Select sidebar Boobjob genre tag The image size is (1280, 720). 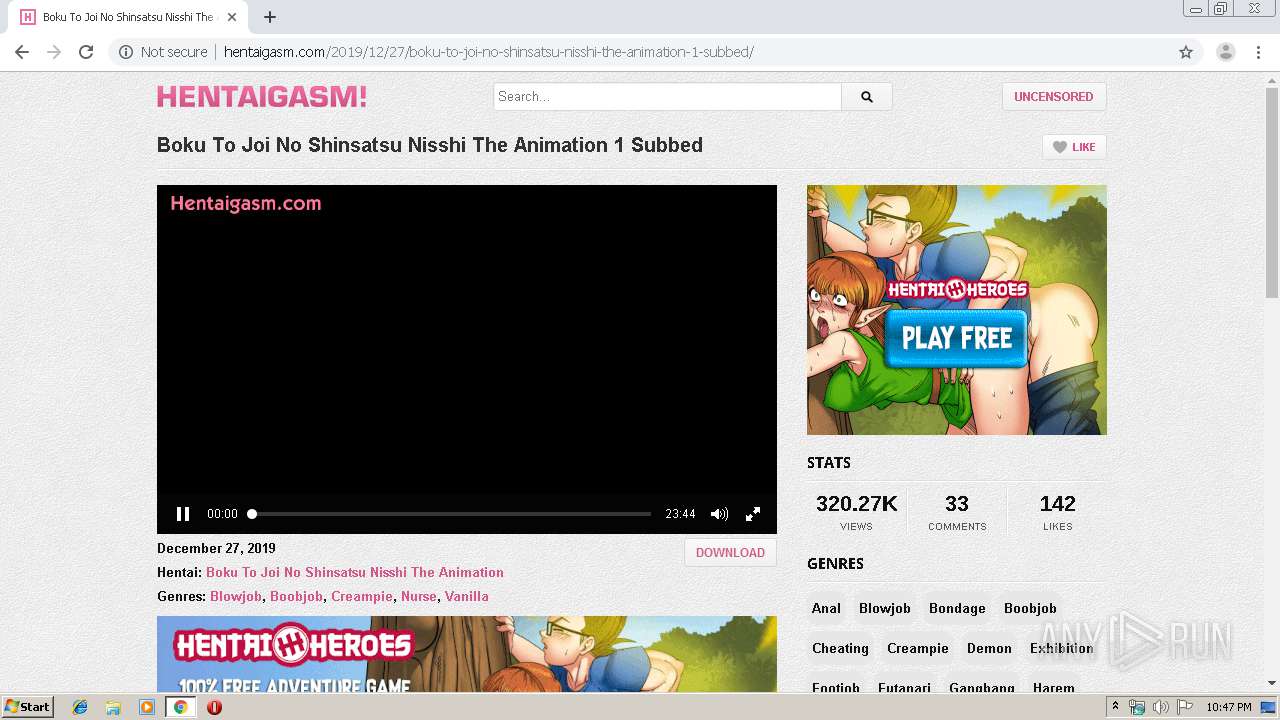[1030, 608]
